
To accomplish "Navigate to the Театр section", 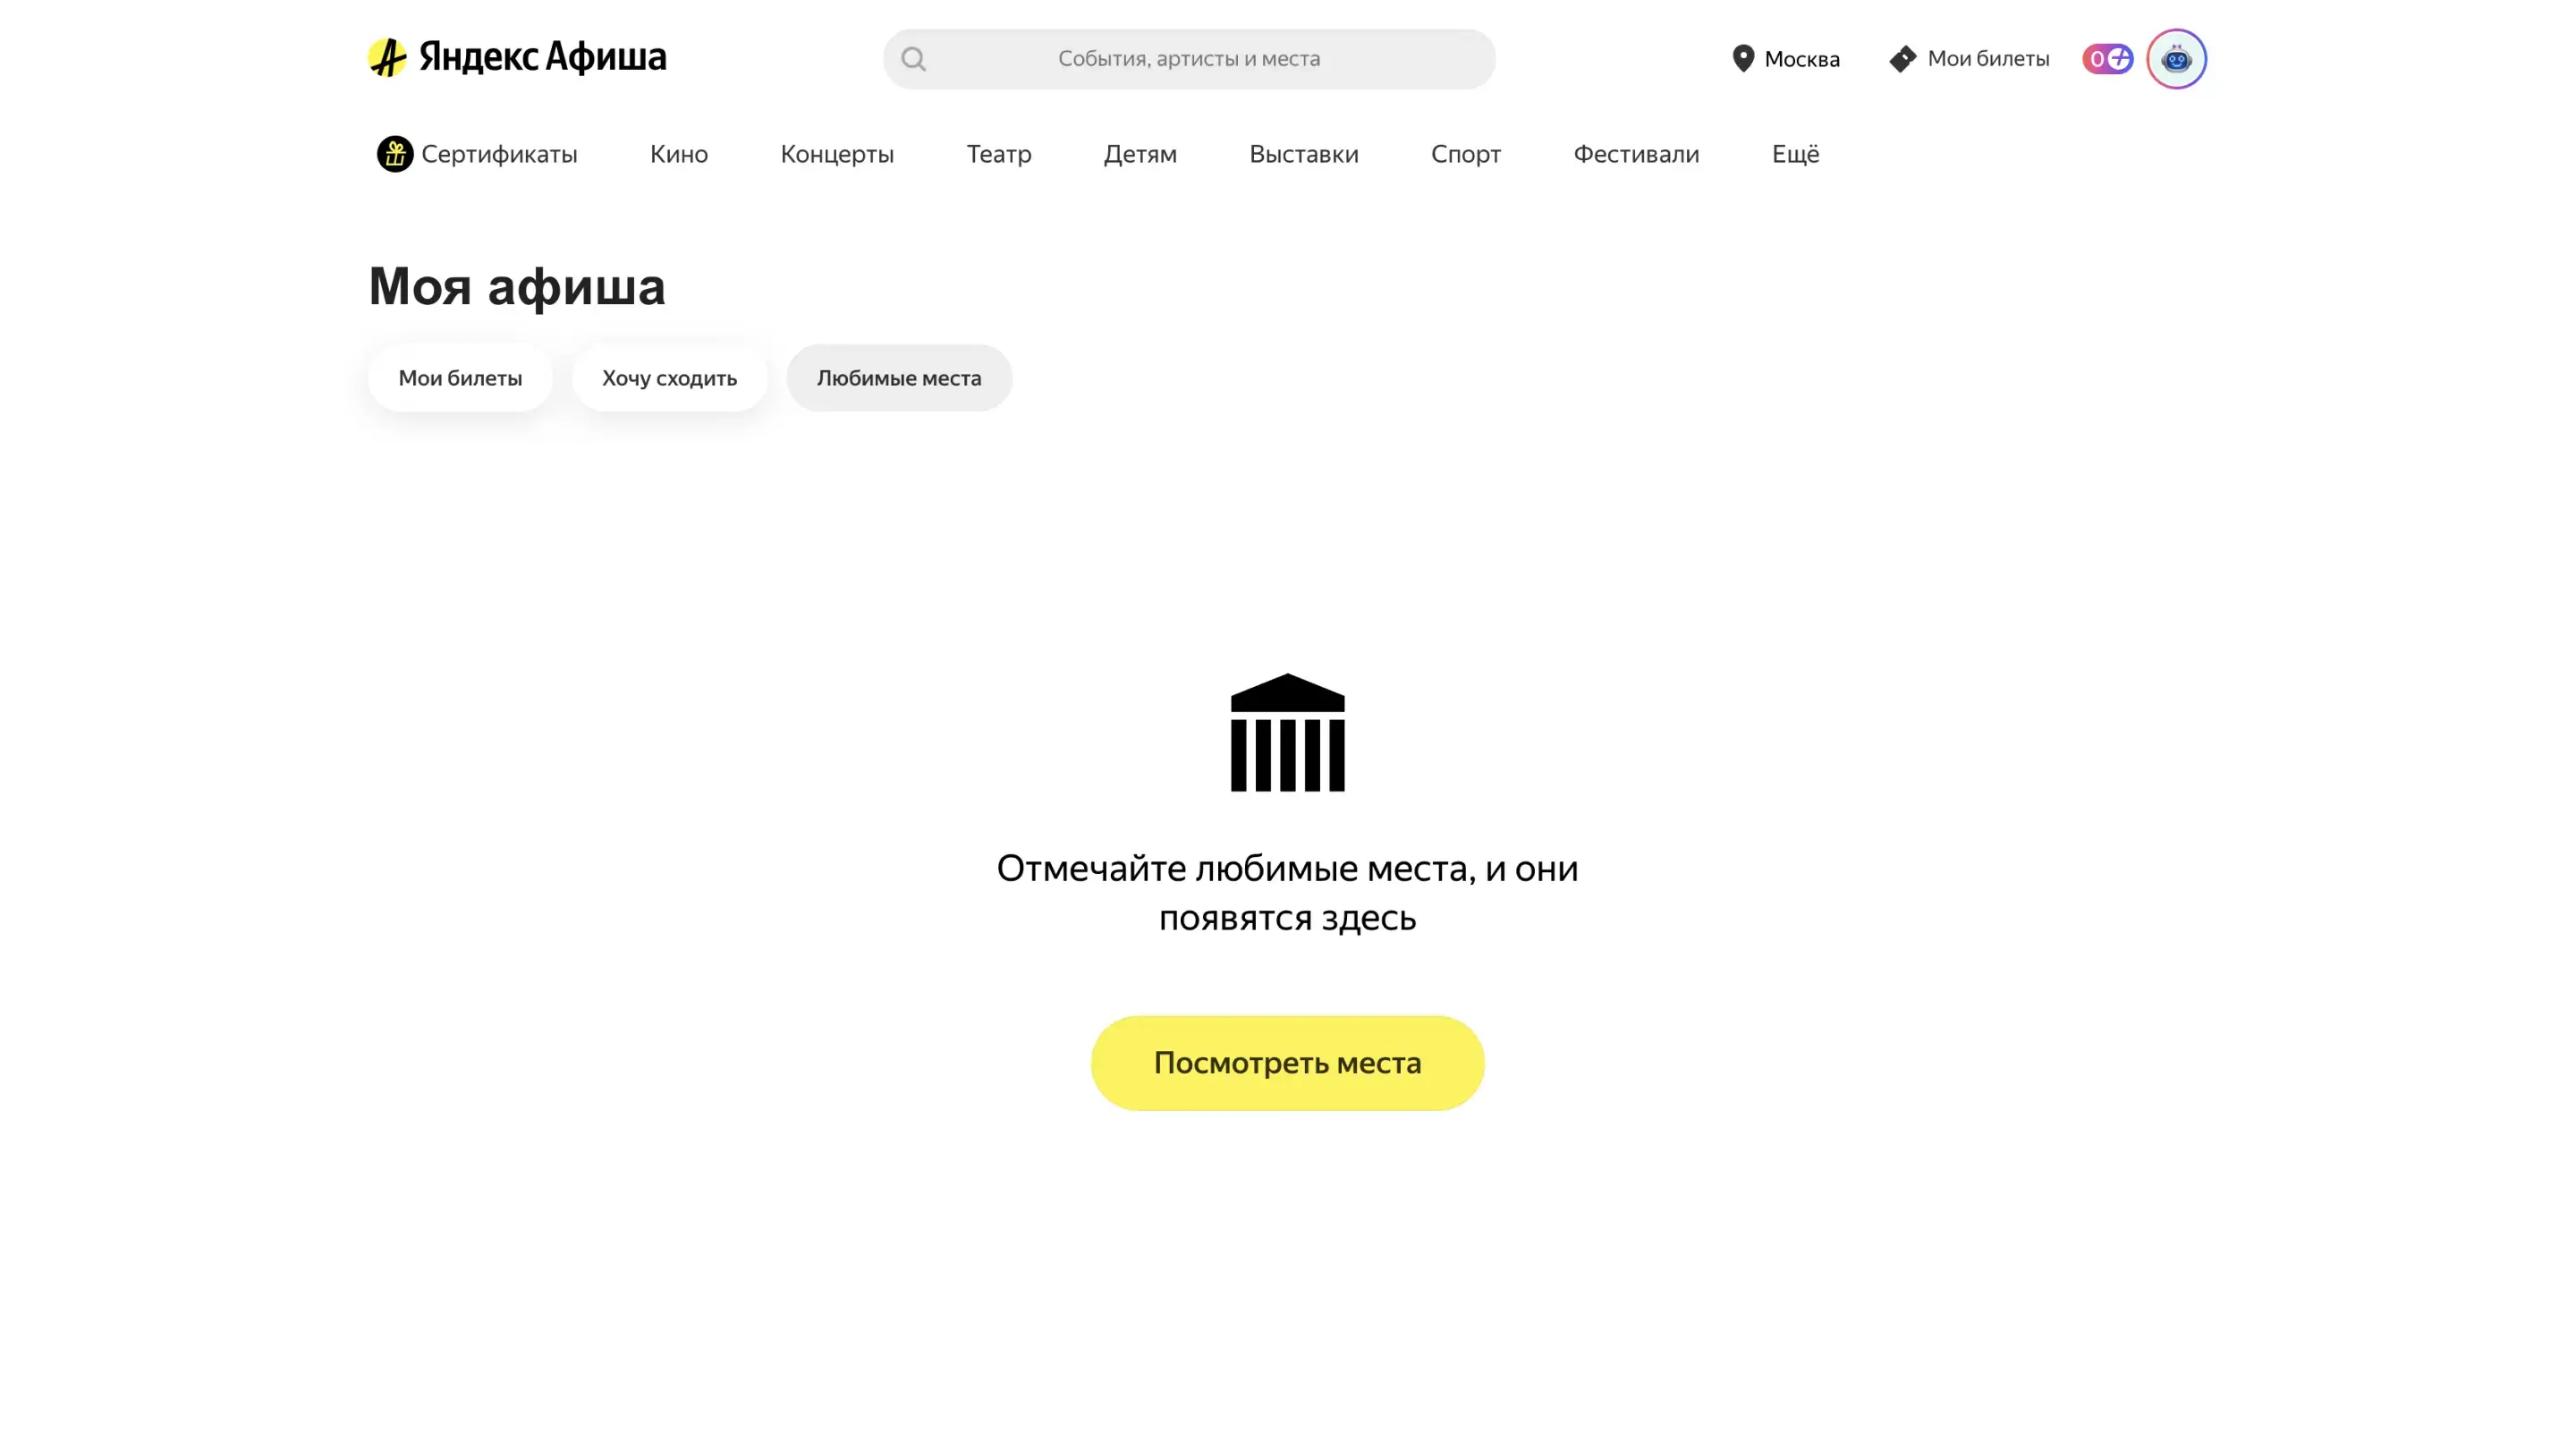I will click(x=998, y=154).
